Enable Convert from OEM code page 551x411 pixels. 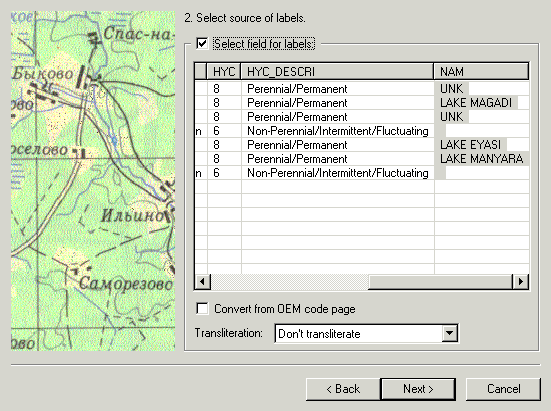202,309
